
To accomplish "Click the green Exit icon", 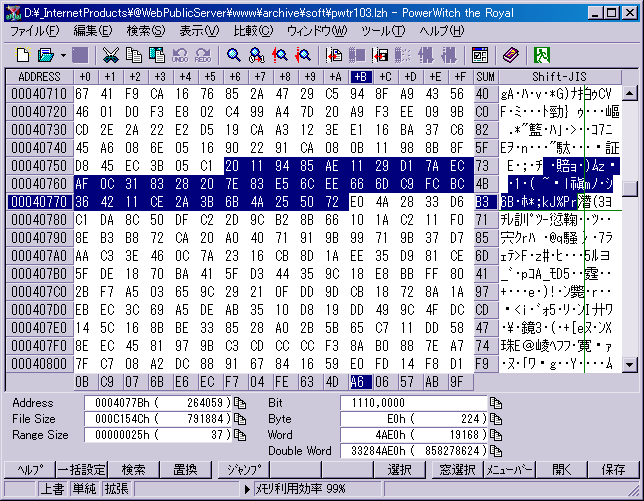I will pyautogui.click(x=542, y=55).
